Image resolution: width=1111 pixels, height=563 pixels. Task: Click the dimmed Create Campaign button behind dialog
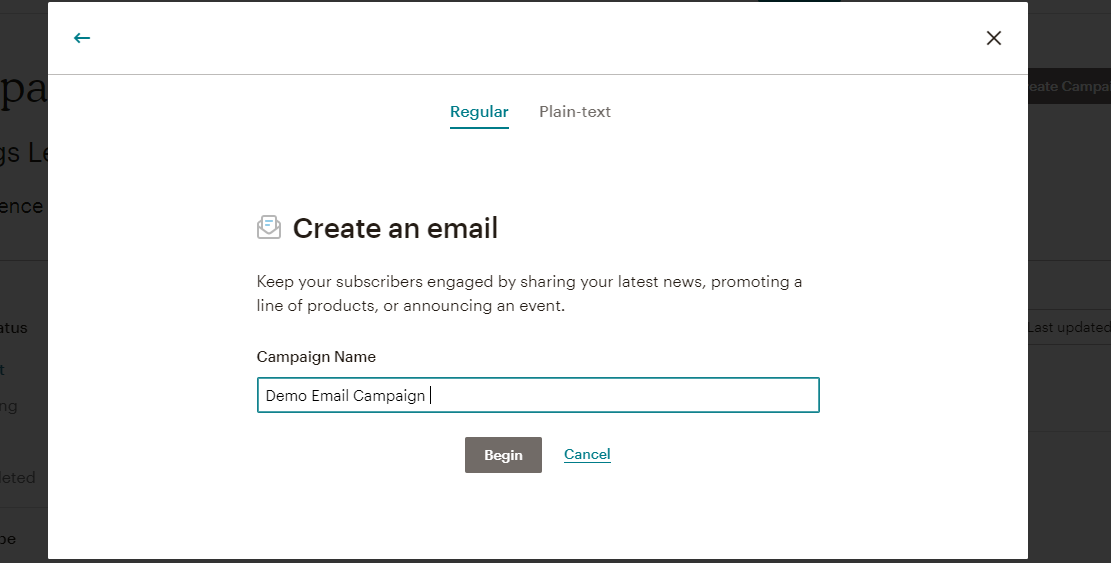coord(1069,86)
